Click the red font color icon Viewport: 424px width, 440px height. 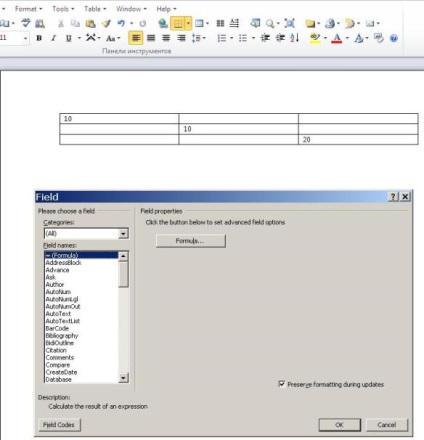pyautogui.click(x=337, y=38)
